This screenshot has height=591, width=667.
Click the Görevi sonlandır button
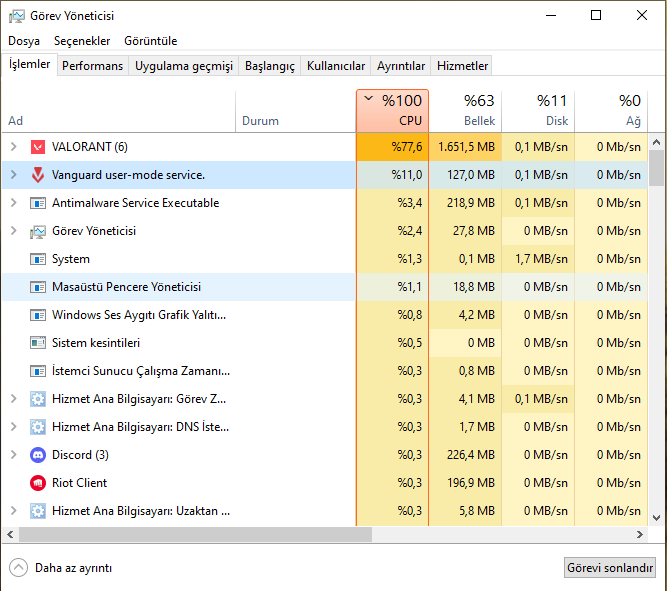click(x=610, y=568)
